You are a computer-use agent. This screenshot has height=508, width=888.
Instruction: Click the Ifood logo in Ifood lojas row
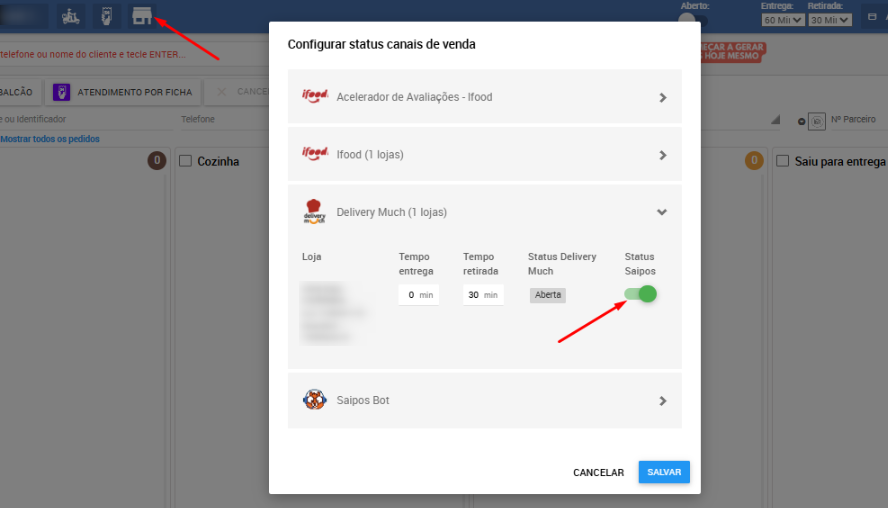coord(315,153)
